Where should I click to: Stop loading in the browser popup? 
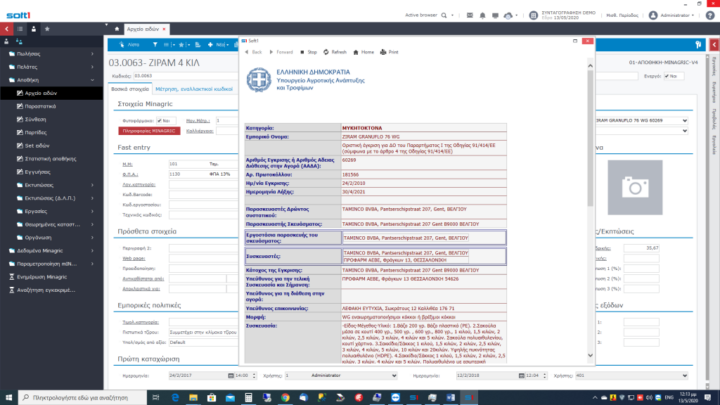(x=309, y=52)
